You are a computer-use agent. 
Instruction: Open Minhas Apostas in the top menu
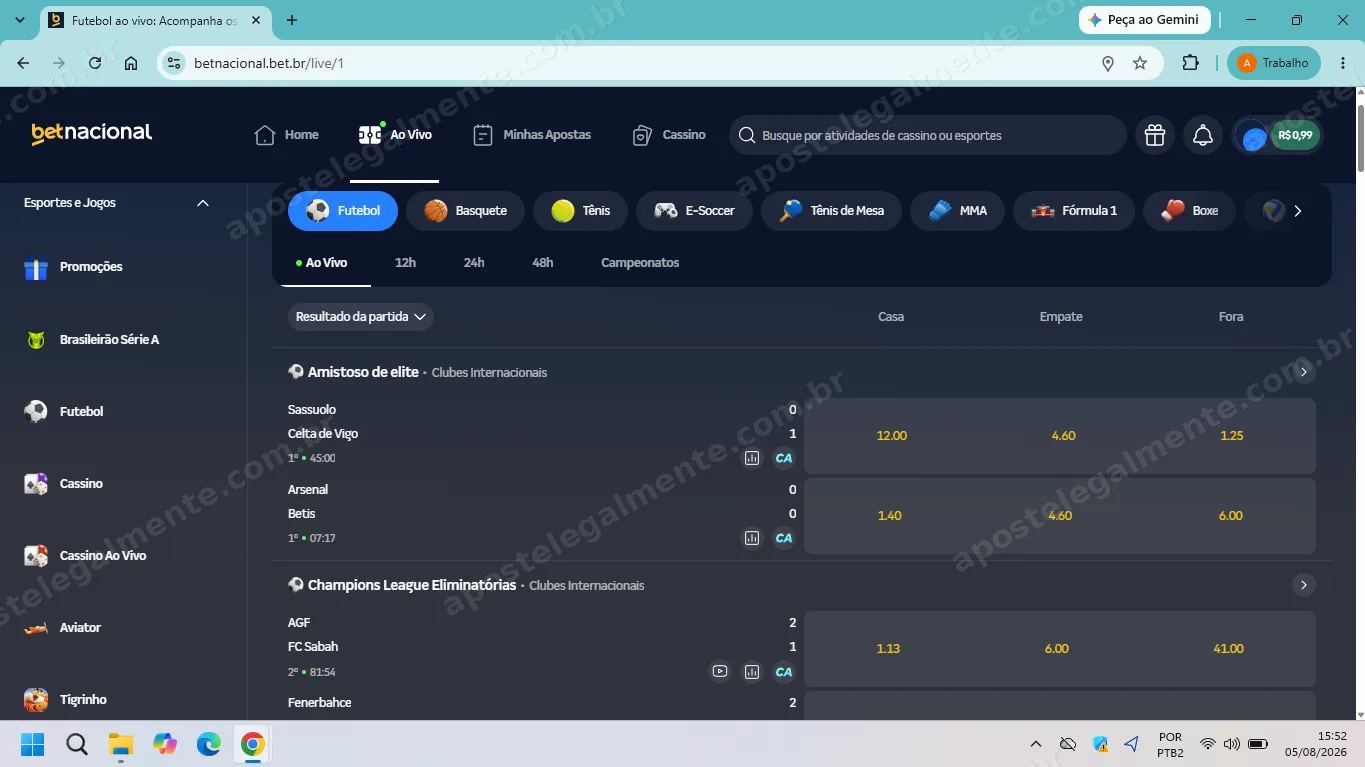[532, 135]
